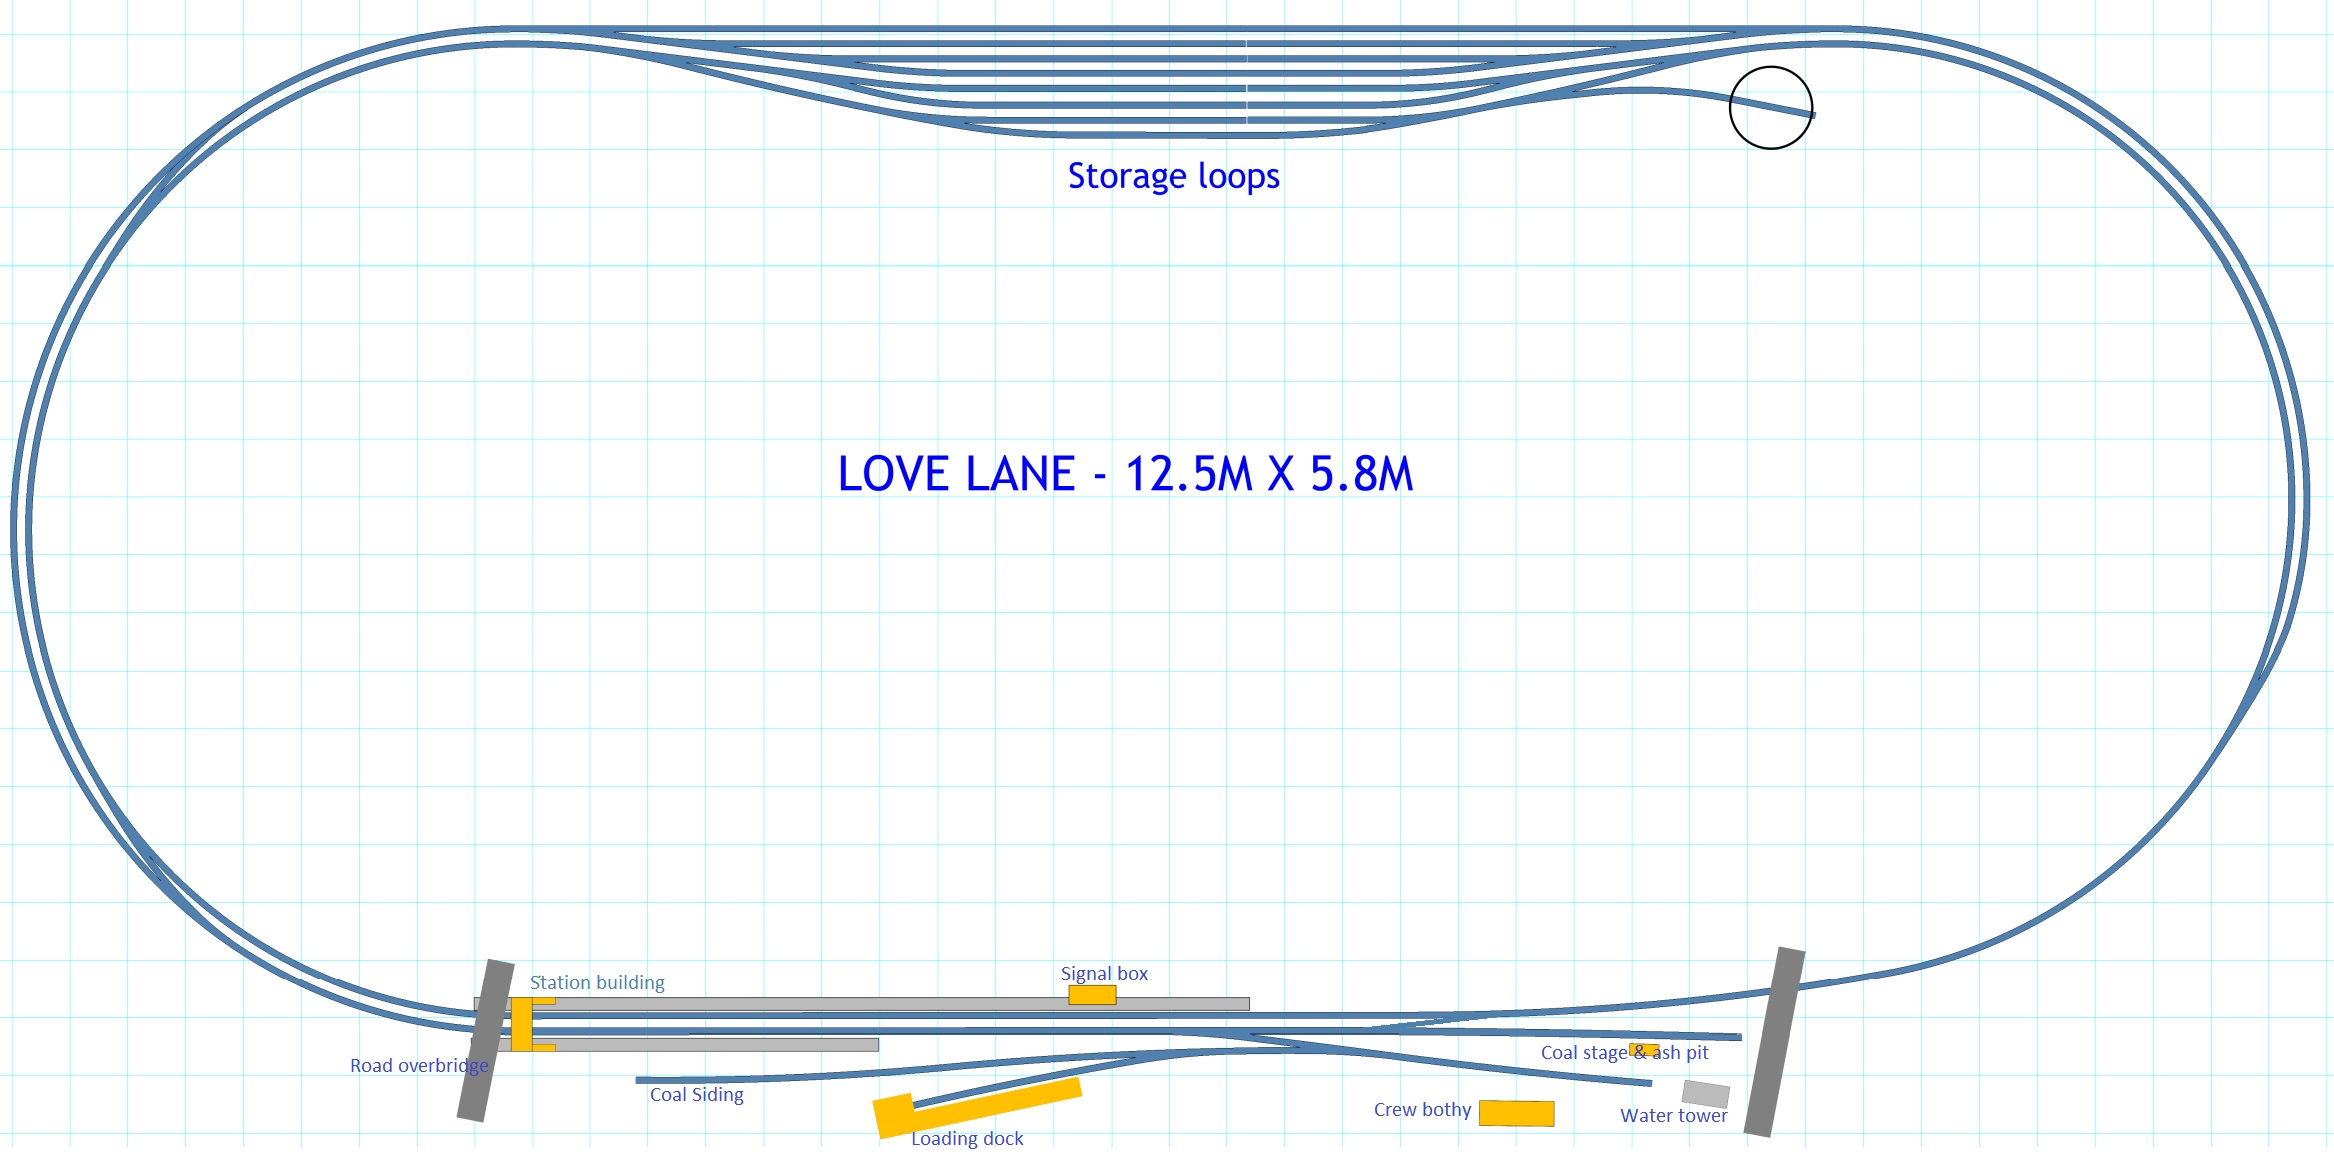This screenshot has width=2334, height=1171.
Task: Click the Loading dock text label
Action: pos(967,1139)
